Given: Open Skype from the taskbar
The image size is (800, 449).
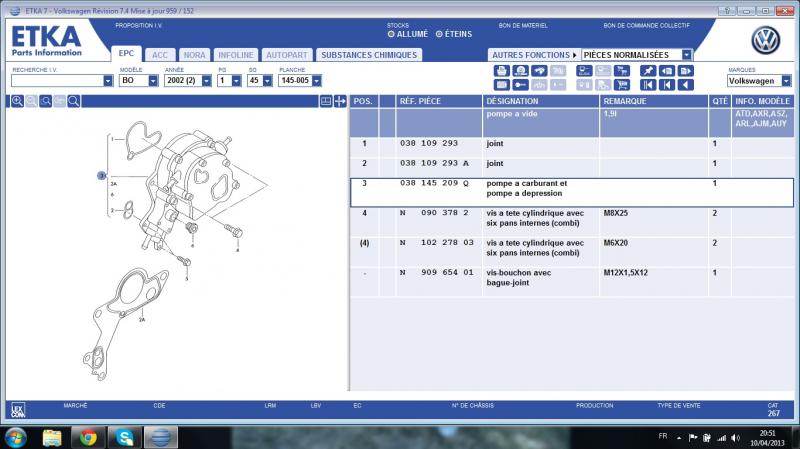Looking at the screenshot, I should [124, 438].
